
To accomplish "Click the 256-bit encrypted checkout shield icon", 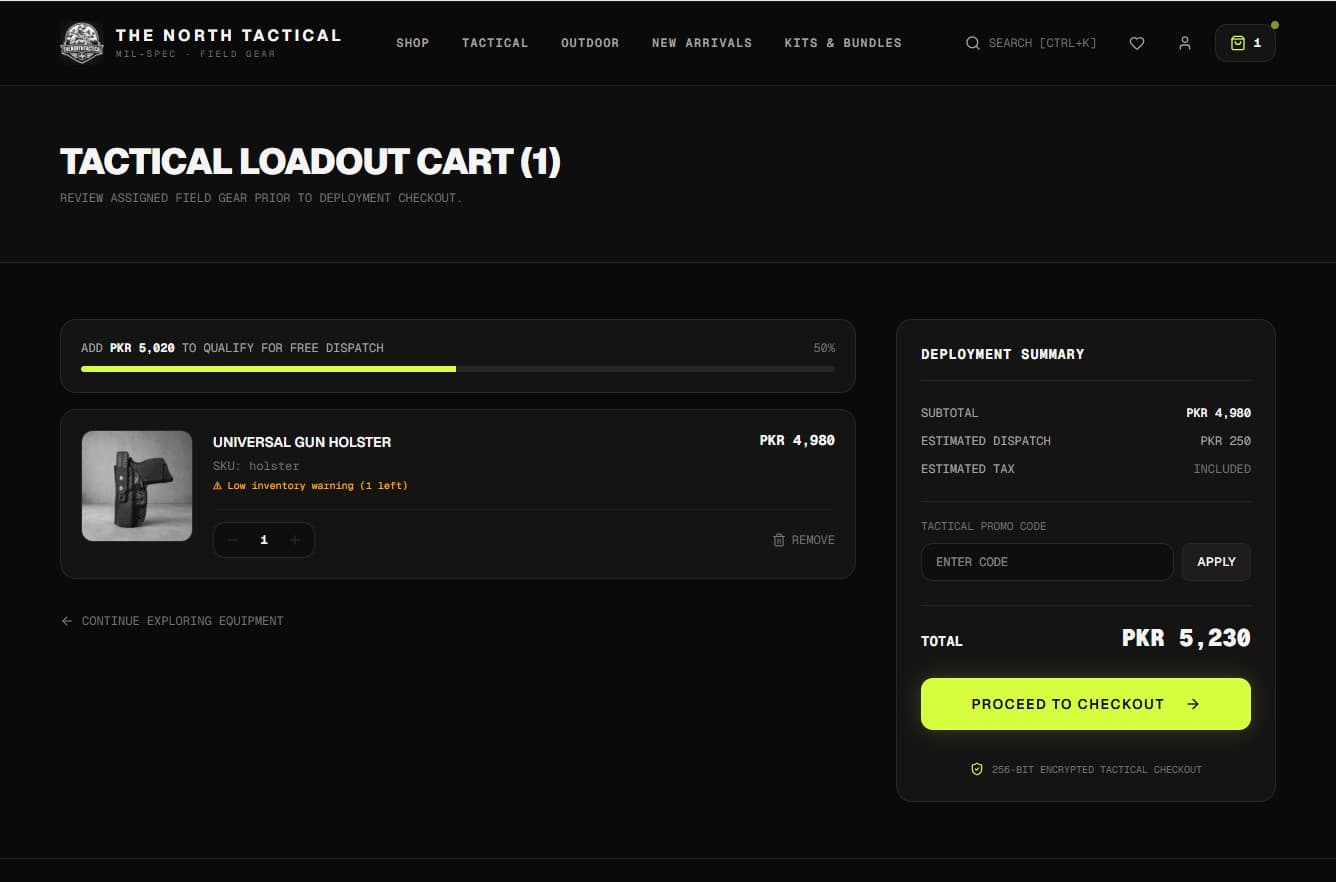I will (977, 769).
